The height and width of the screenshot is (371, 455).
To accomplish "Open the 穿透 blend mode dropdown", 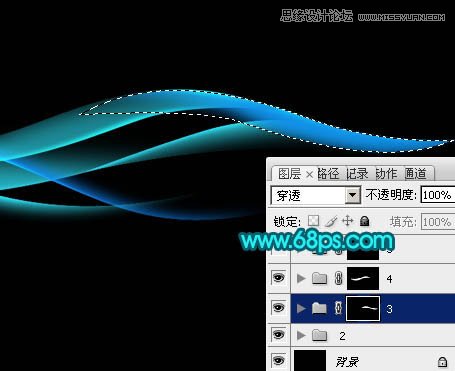I will 353,195.
